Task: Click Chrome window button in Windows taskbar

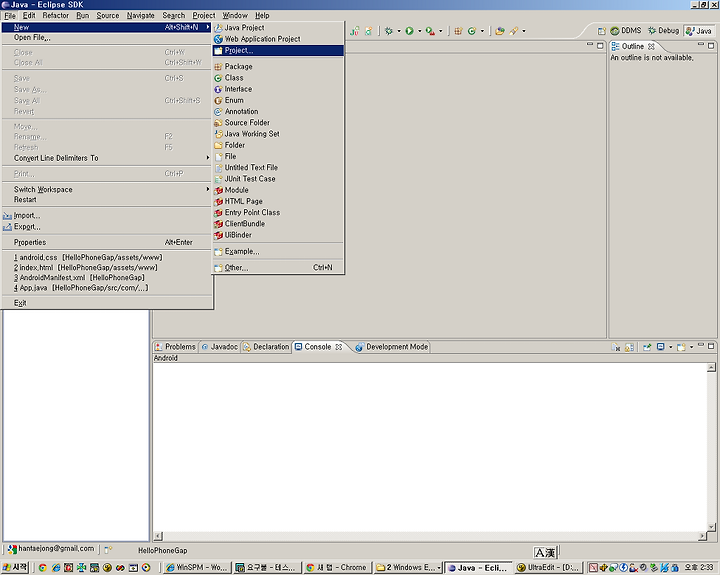Action: (337, 568)
